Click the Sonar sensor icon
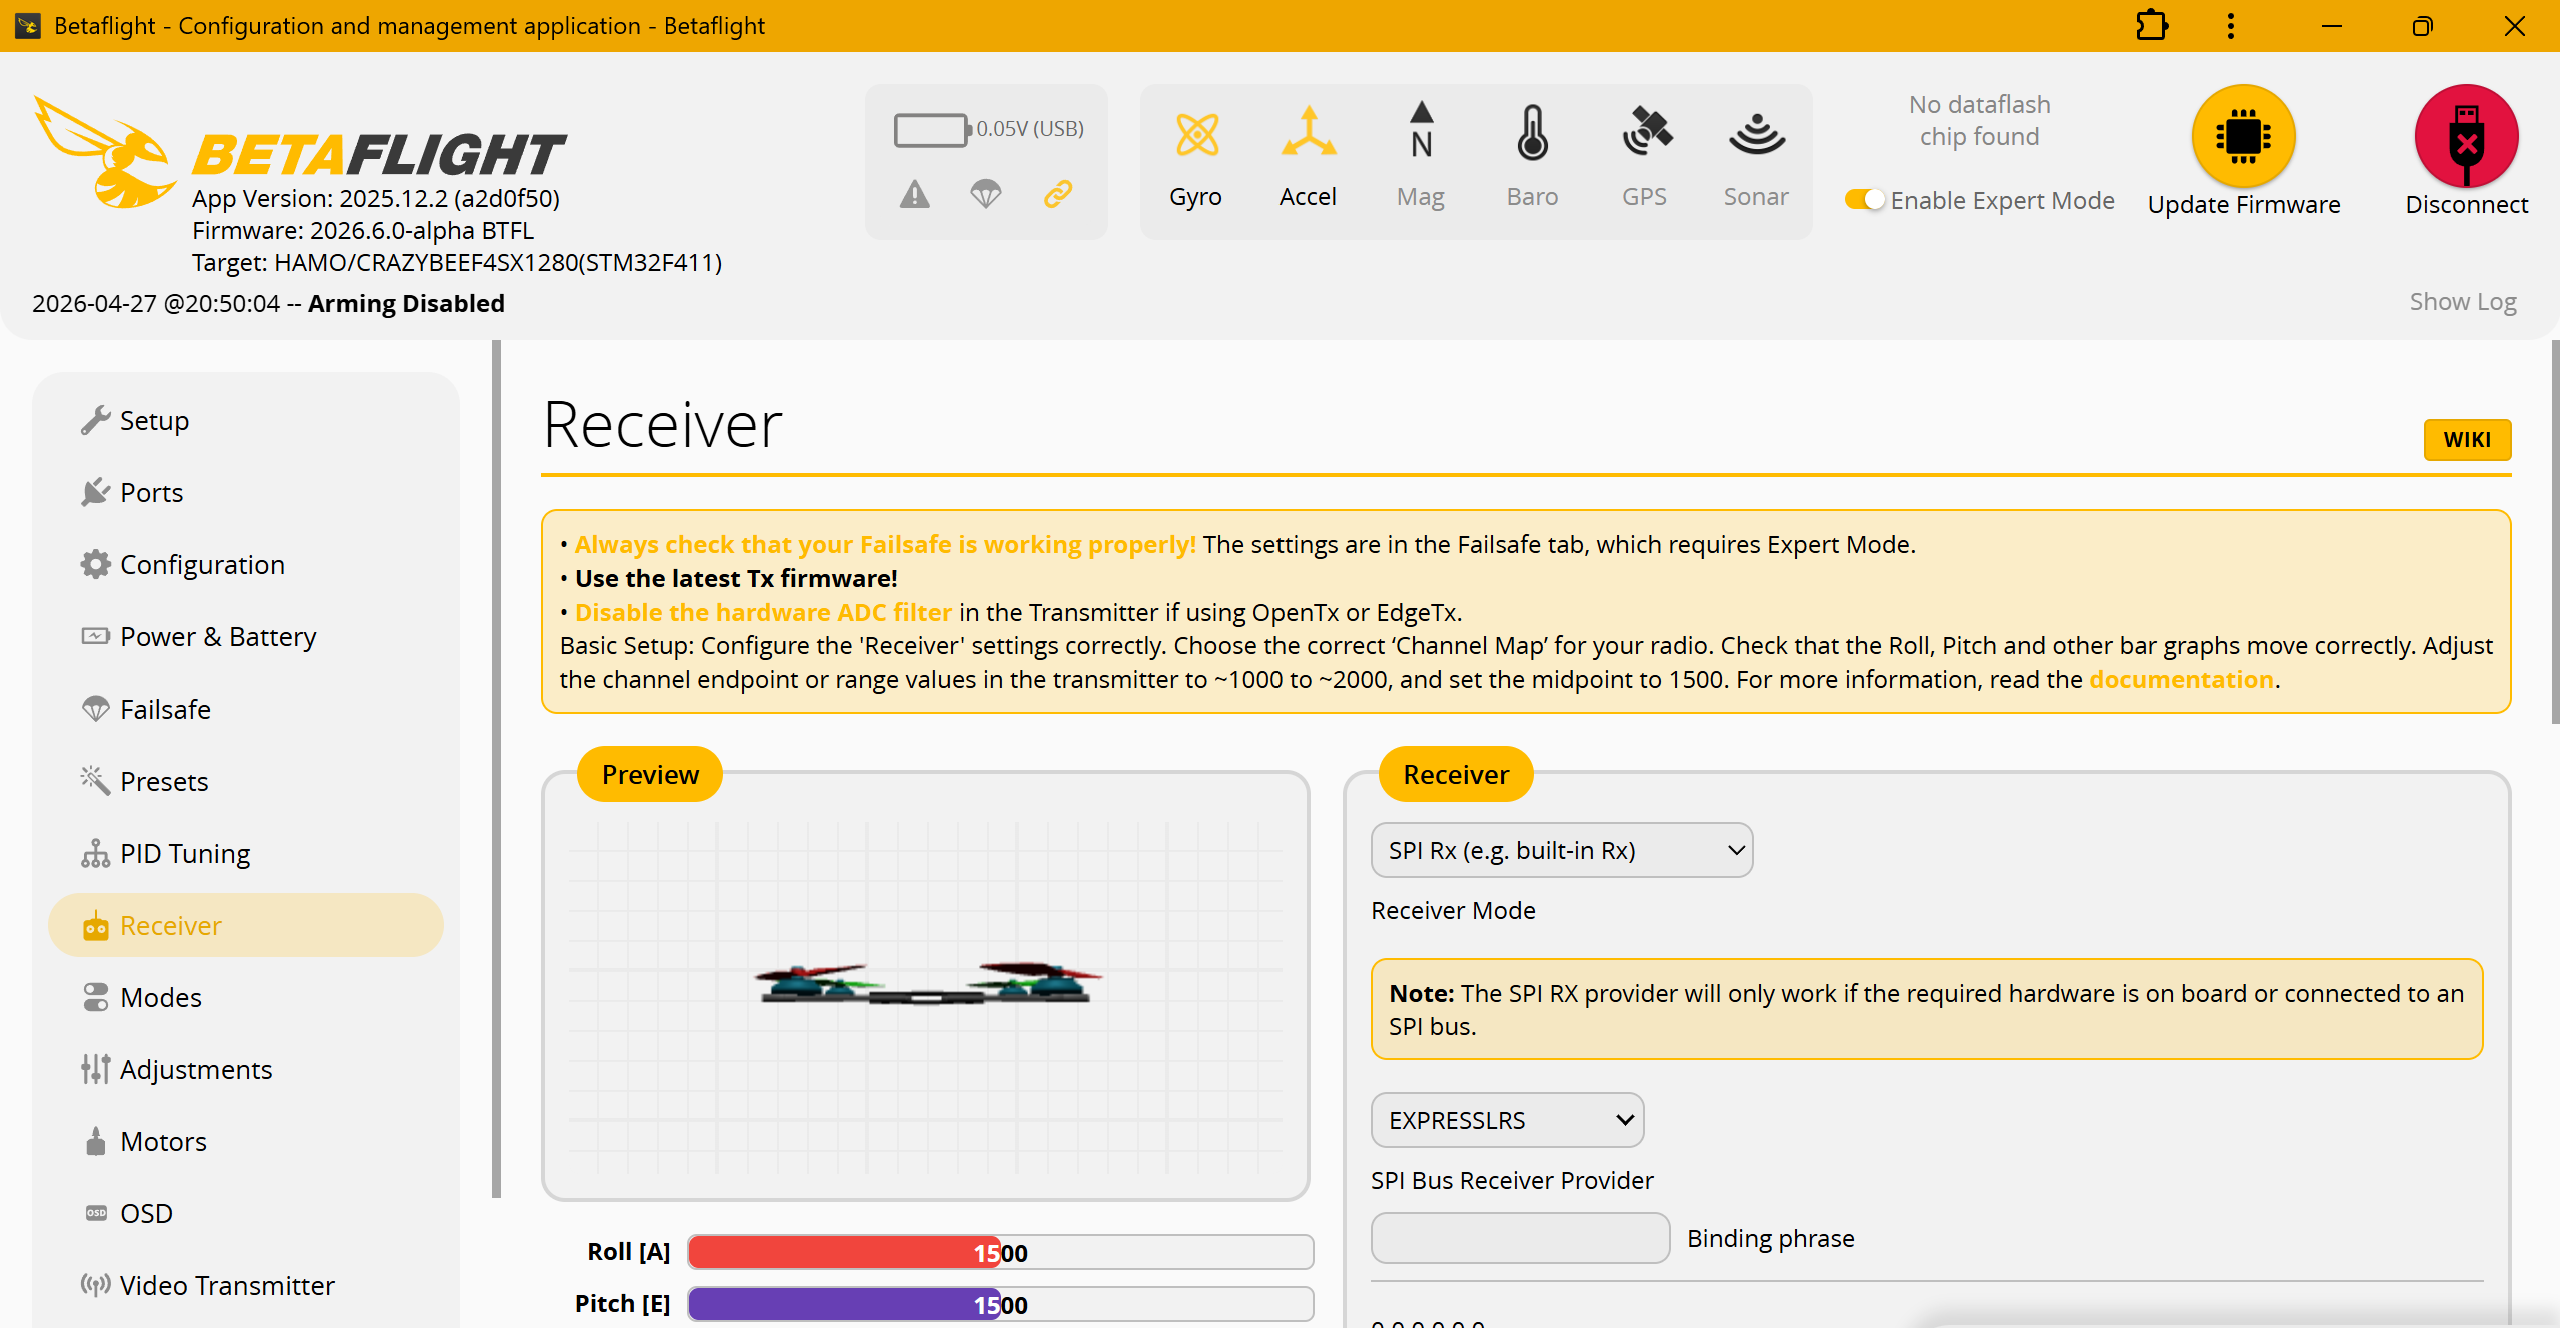2560x1328 pixels. pos(1756,134)
